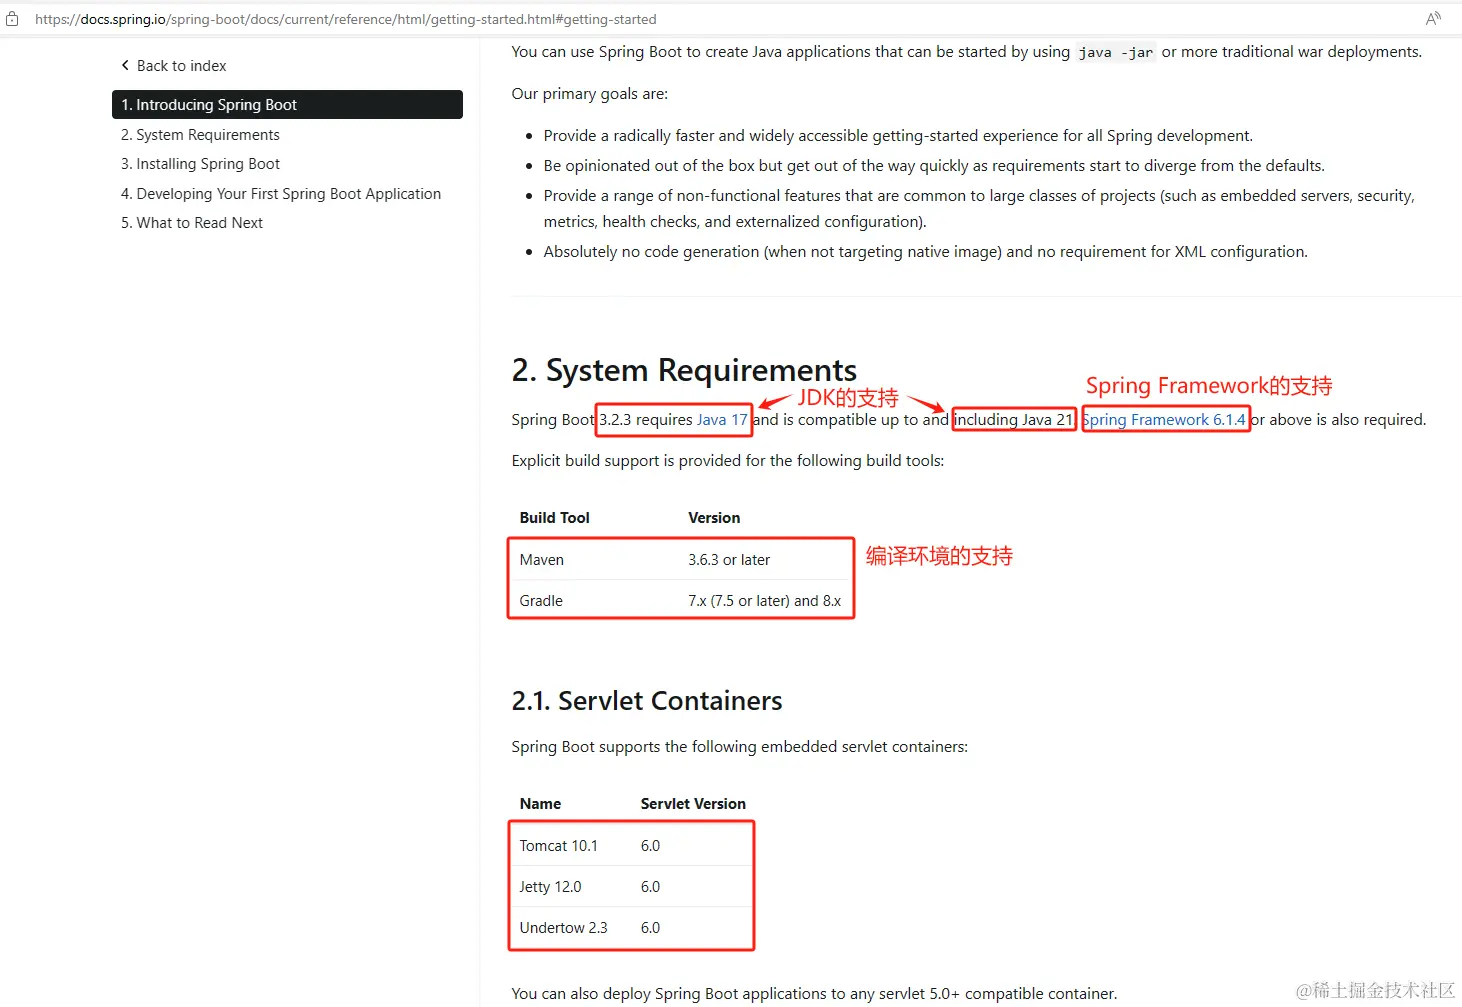Image resolution: width=1462 pixels, height=1007 pixels.
Task: Click the 7.x (7.5 or later) and 8.x cell
Action: pos(765,601)
